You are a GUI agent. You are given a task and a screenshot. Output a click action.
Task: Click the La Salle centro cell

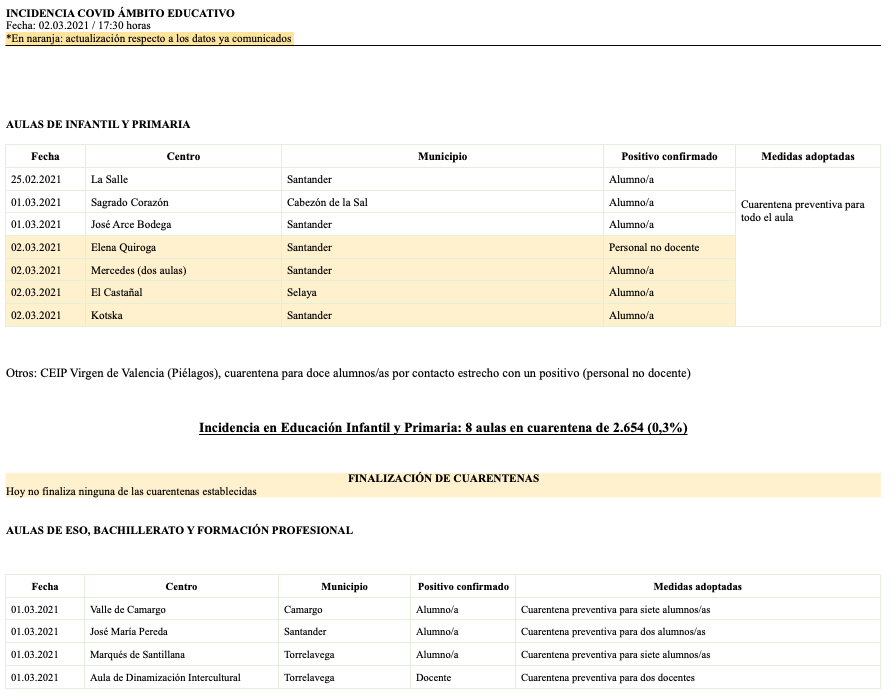coord(109,180)
